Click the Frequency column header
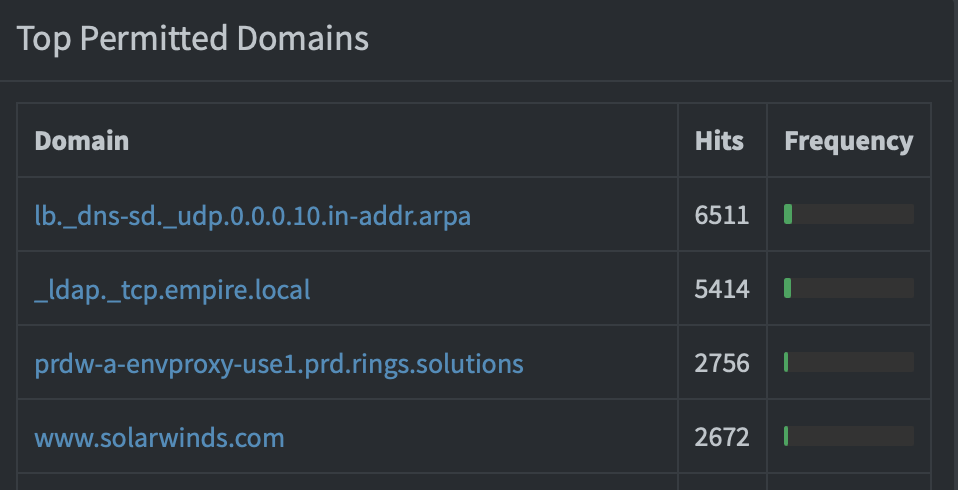This screenshot has width=958, height=490. (x=849, y=142)
